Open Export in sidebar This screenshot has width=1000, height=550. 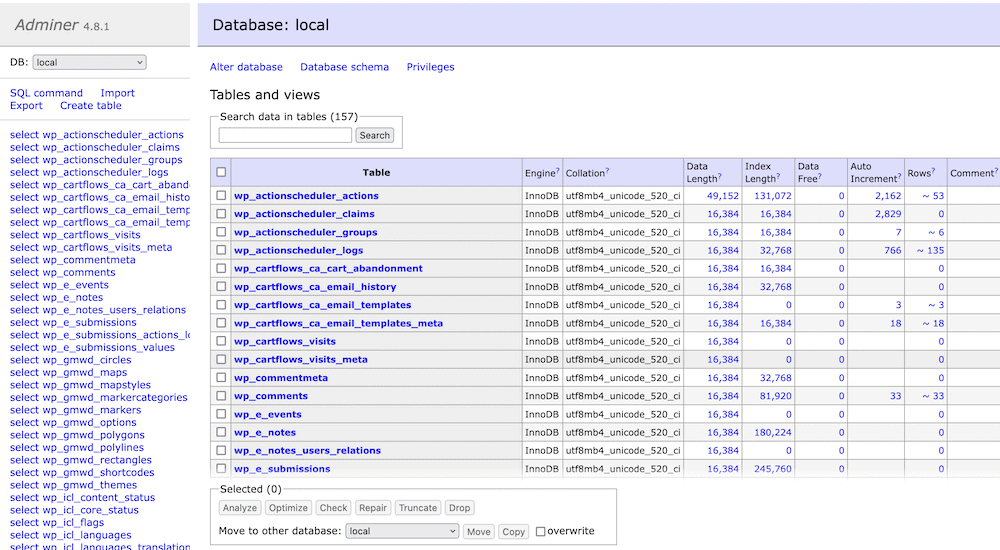26,106
